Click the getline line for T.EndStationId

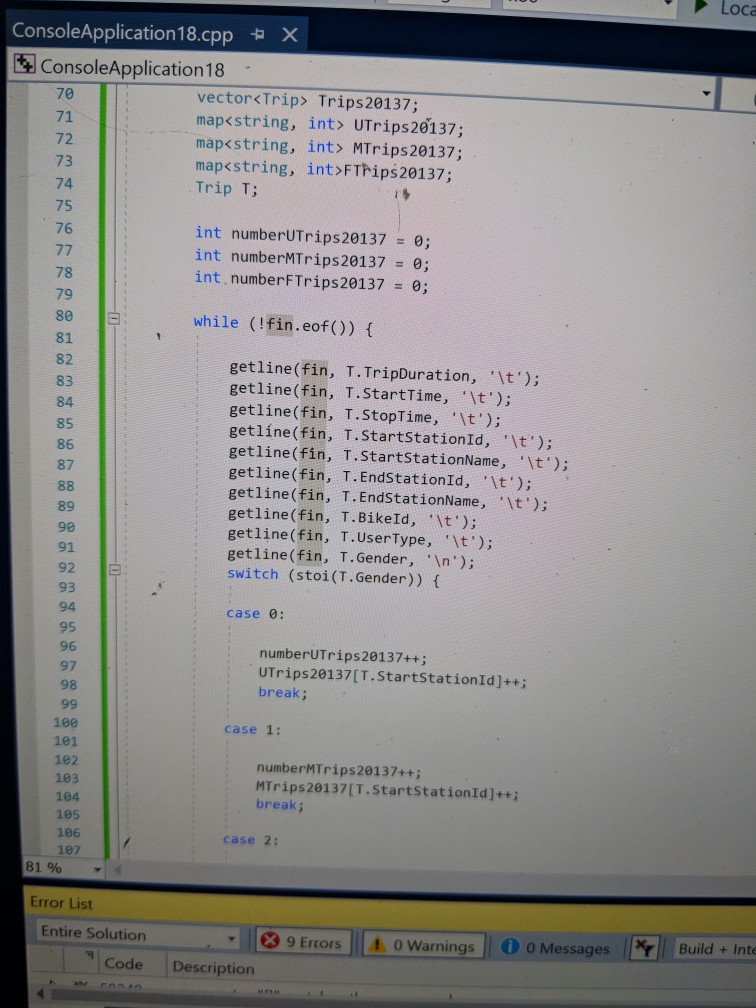coord(380,478)
